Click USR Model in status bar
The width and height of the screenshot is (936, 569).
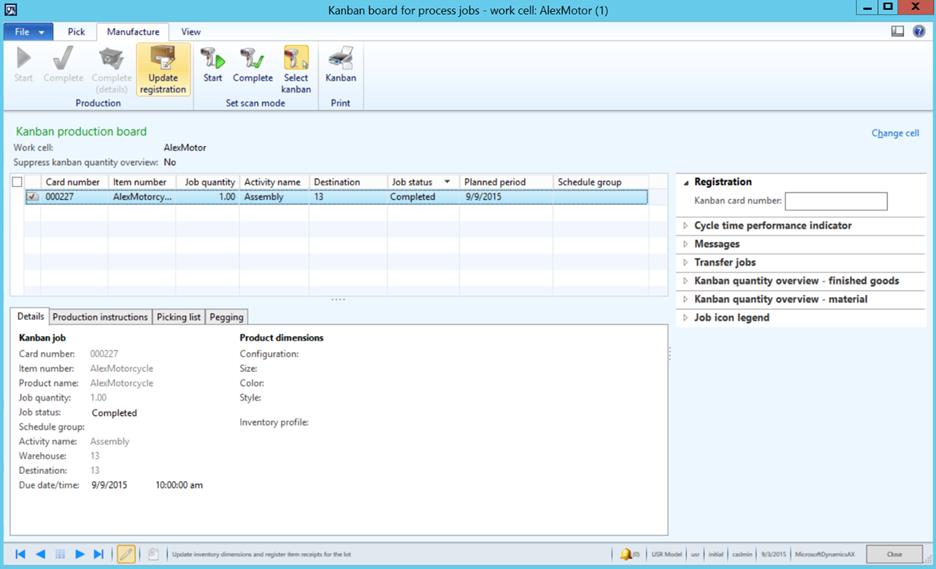666,554
